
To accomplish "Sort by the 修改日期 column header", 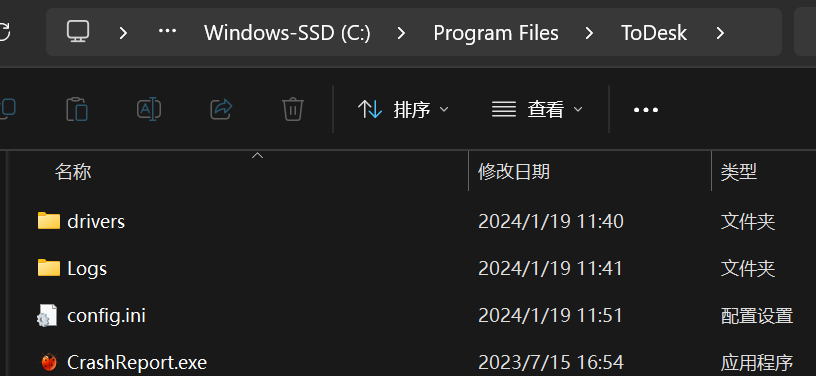I will pyautogui.click(x=513, y=171).
